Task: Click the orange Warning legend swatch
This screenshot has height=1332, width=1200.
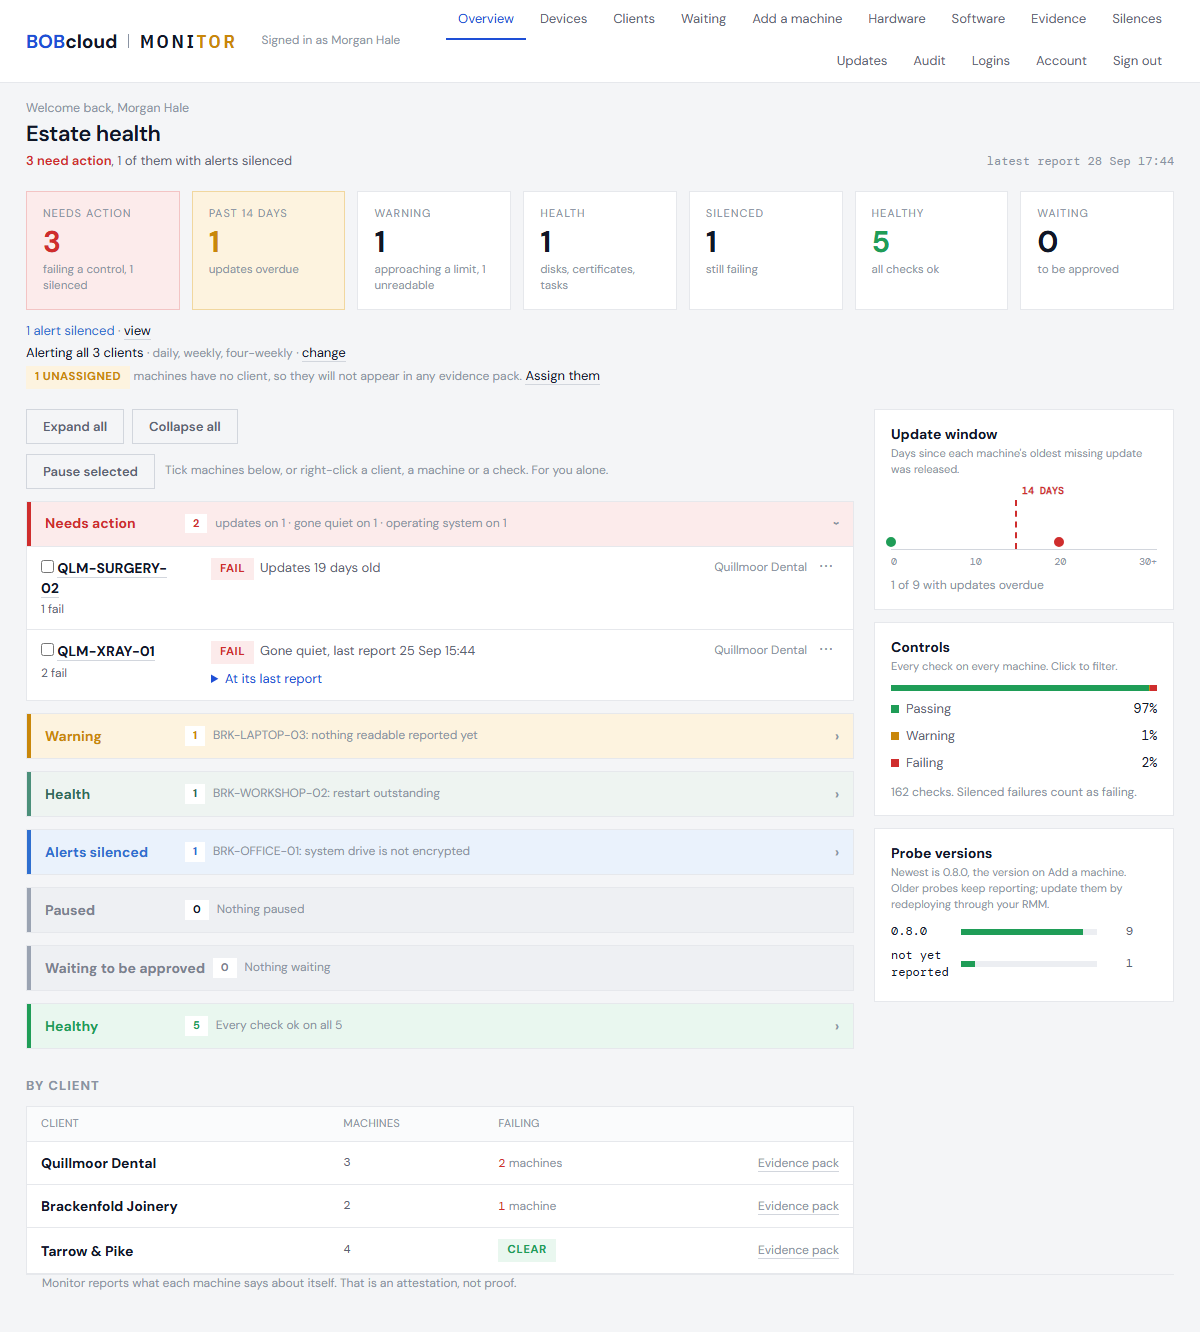Action: pyautogui.click(x=895, y=736)
